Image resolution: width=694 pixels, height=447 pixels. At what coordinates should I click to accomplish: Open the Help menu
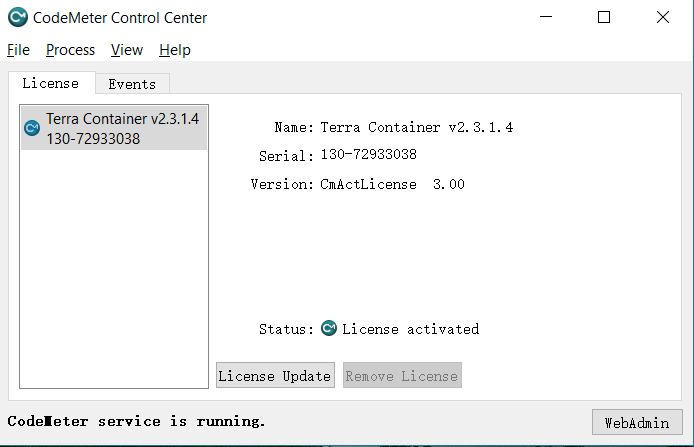[x=175, y=50]
